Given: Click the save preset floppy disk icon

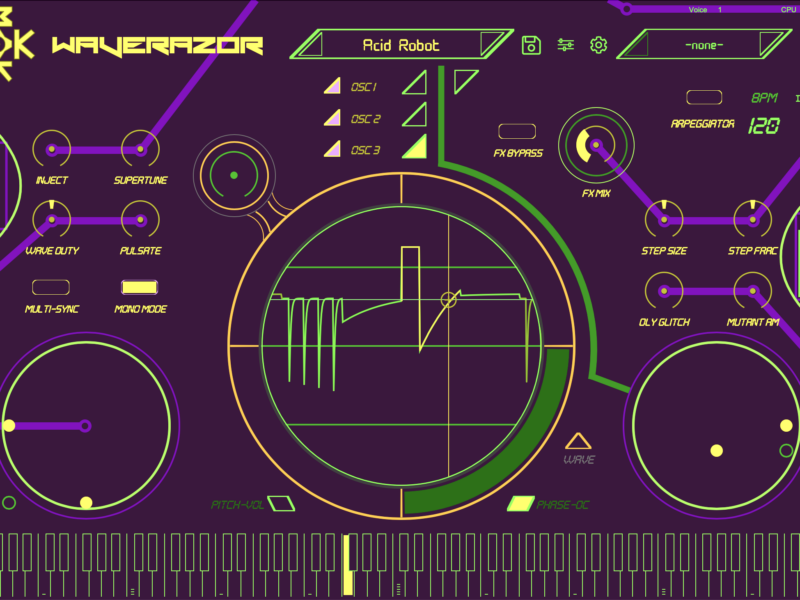Looking at the screenshot, I should point(531,45).
